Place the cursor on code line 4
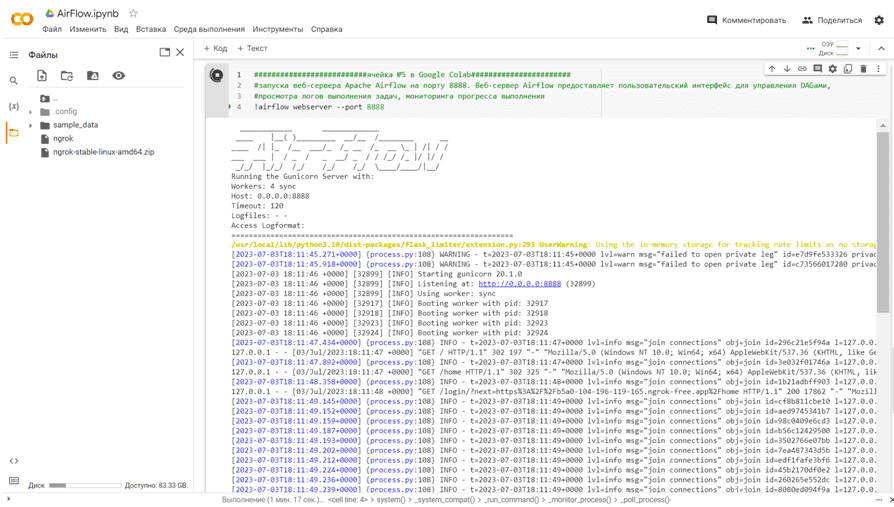 click(319, 107)
